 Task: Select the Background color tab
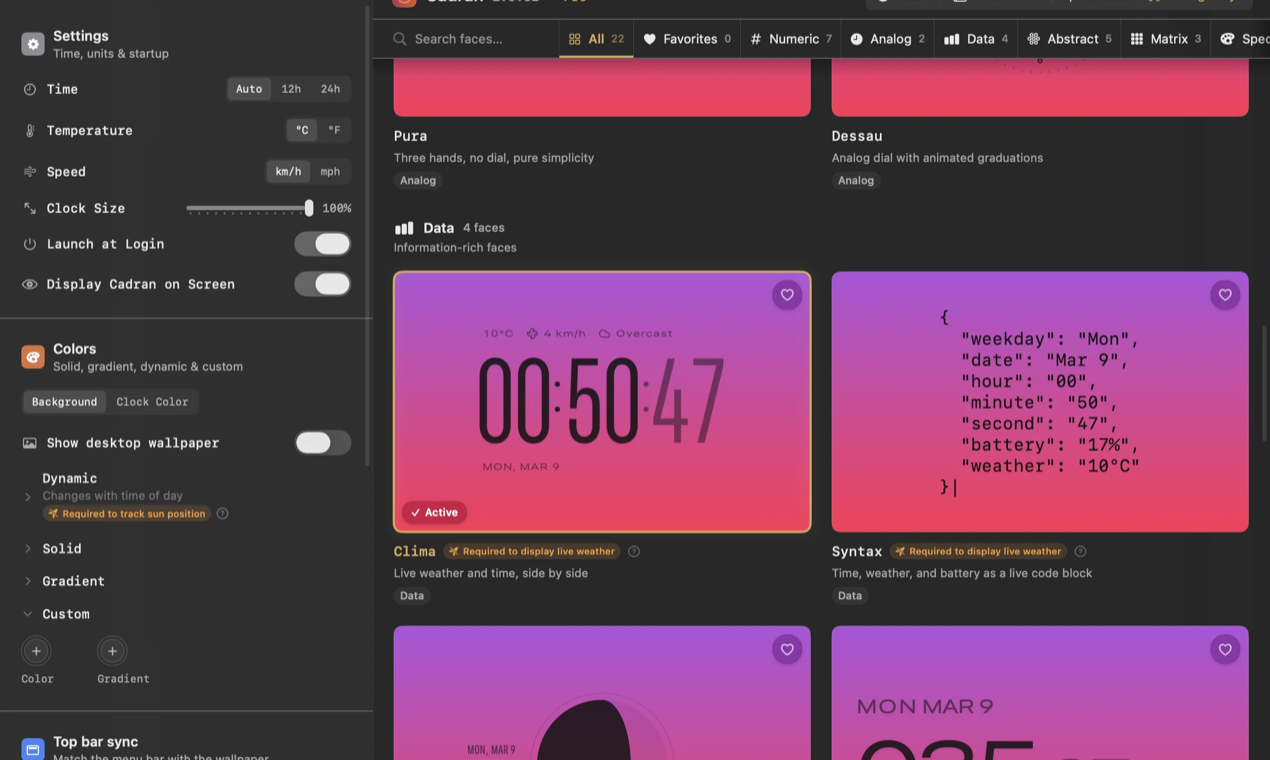click(x=64, y=402)
